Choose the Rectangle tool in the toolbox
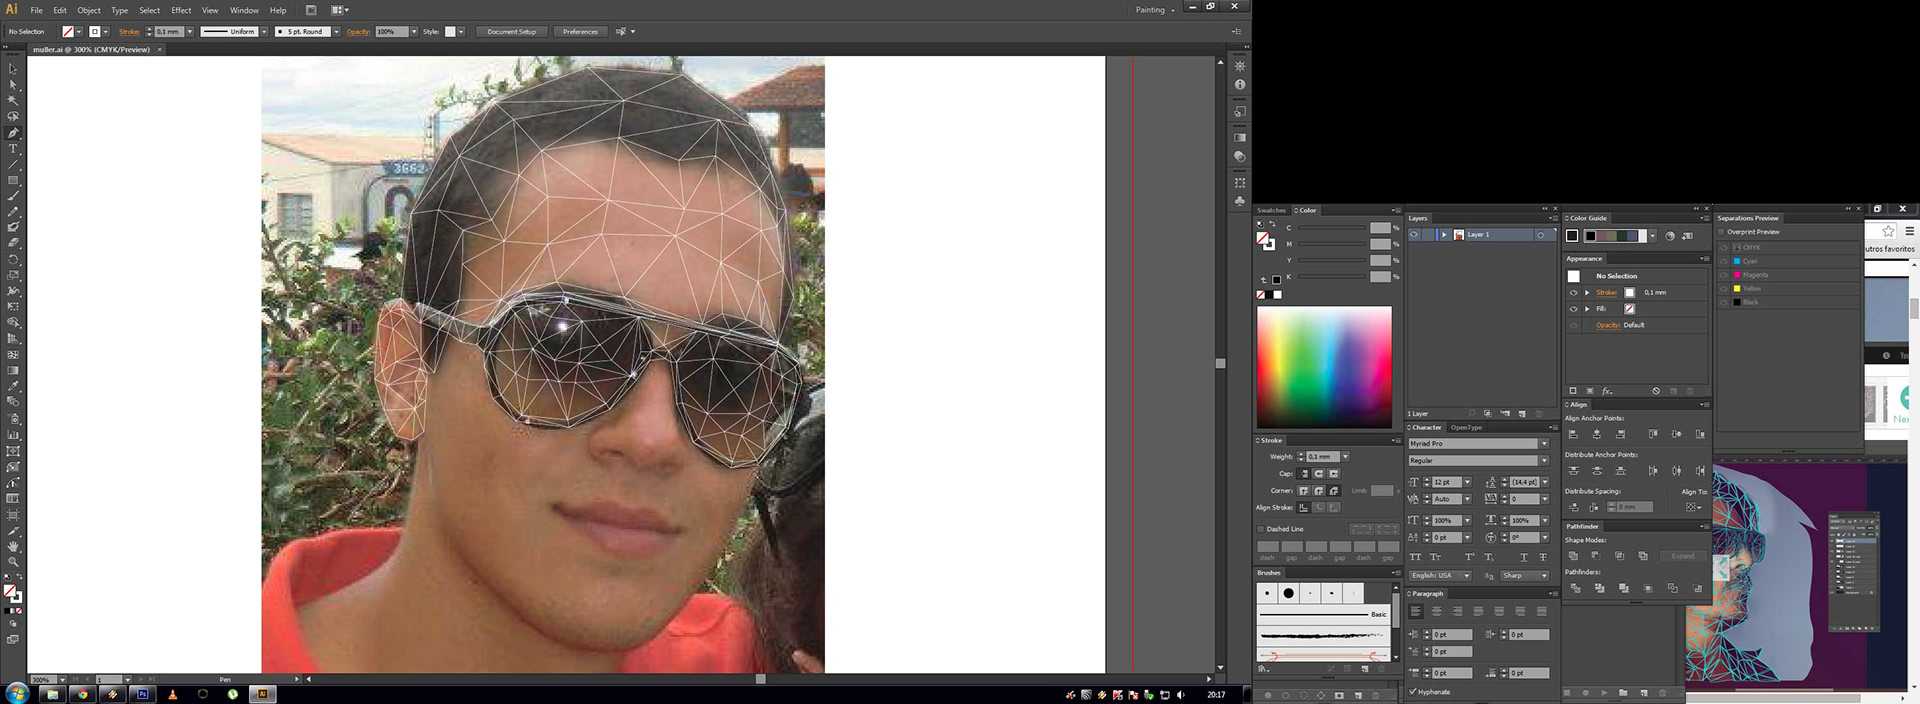 [13, 180]
